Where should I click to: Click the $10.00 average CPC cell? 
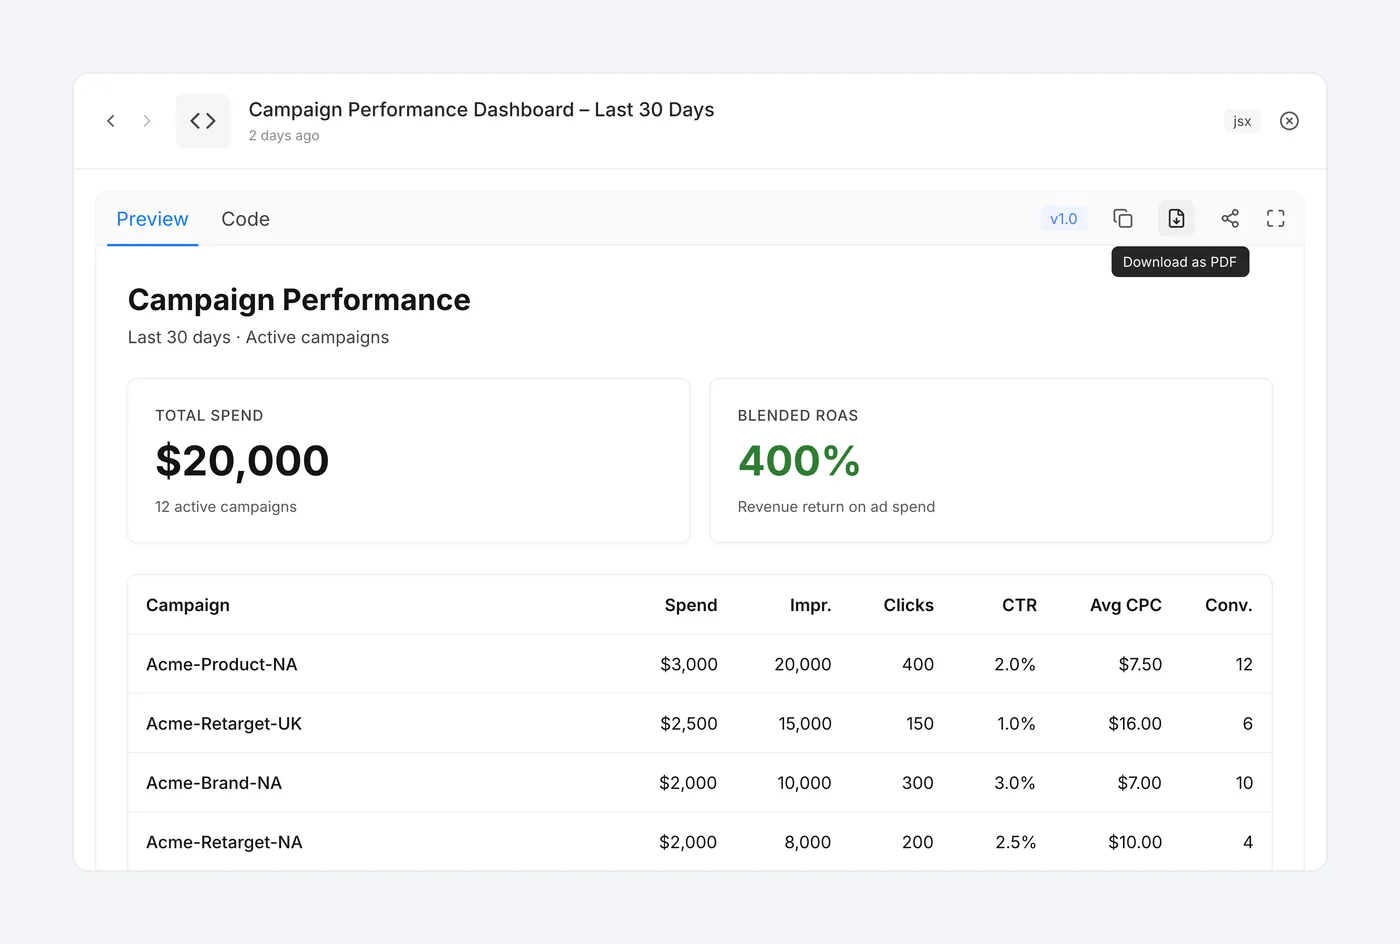[x=1135, y=842]
